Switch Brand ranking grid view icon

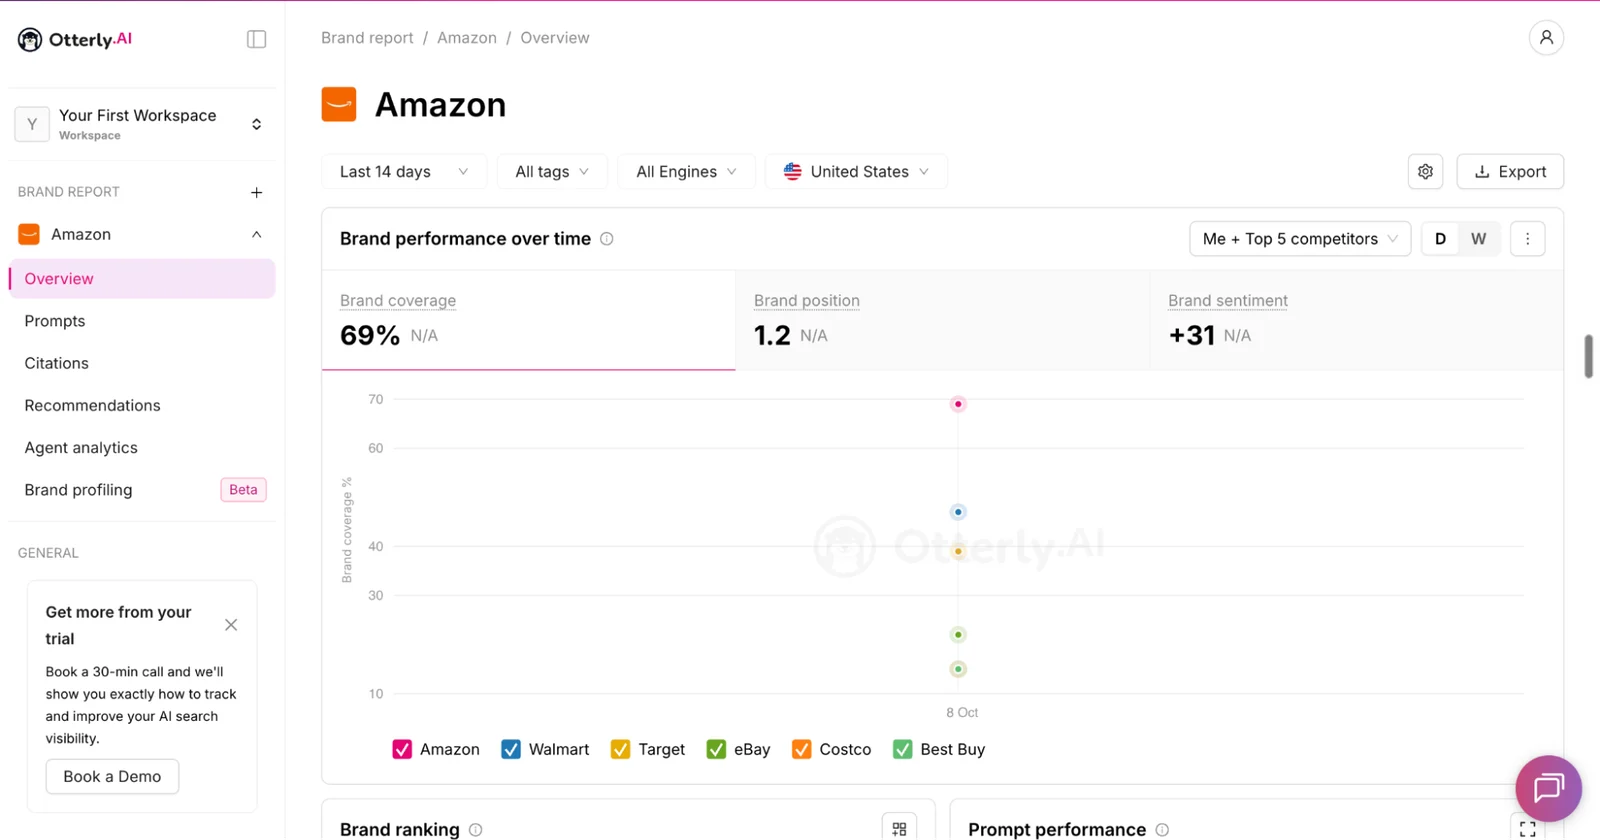(899, 829)
